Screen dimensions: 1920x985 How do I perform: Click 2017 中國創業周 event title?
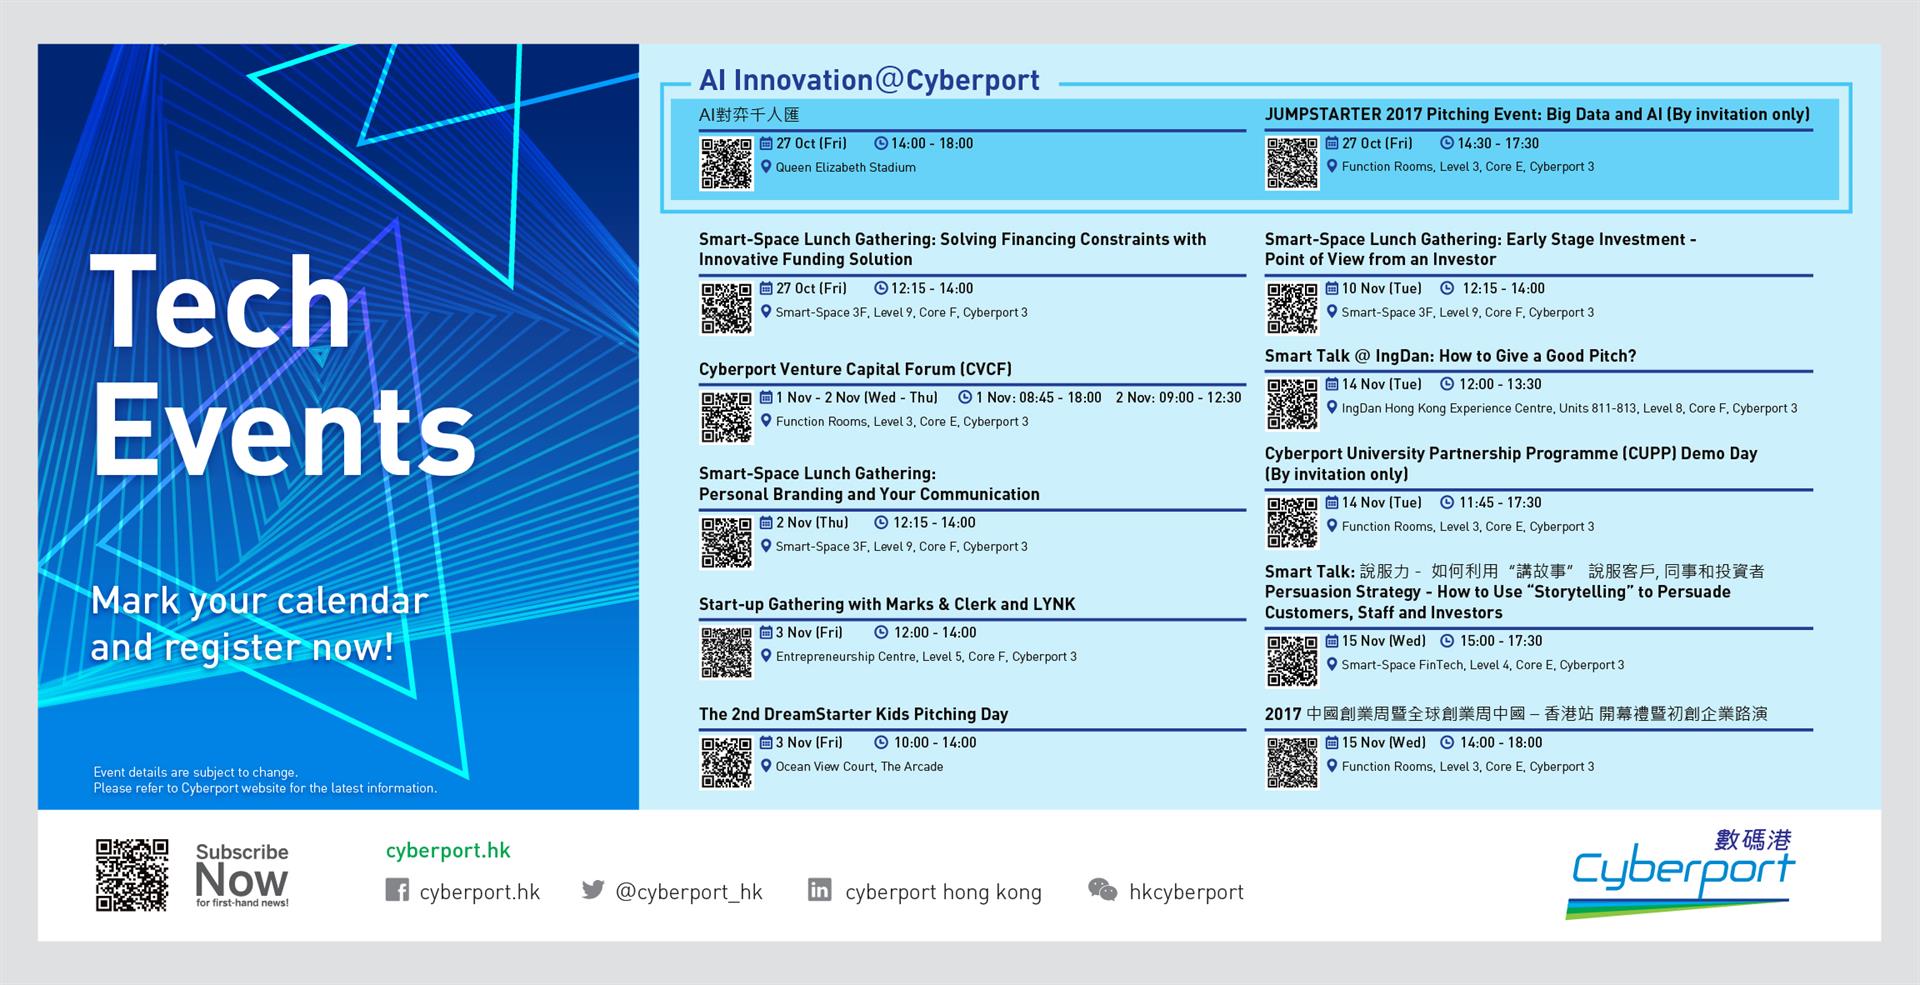point(1516,714)
